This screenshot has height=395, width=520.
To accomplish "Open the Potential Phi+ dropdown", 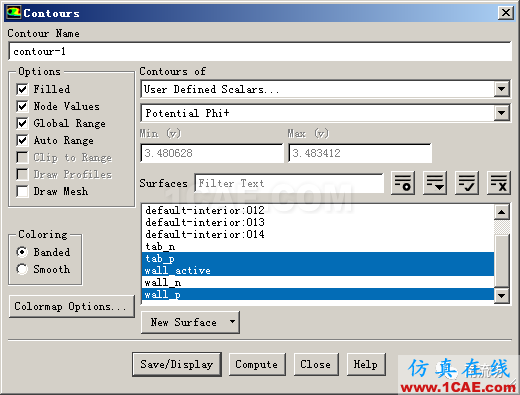I will 502,113.
